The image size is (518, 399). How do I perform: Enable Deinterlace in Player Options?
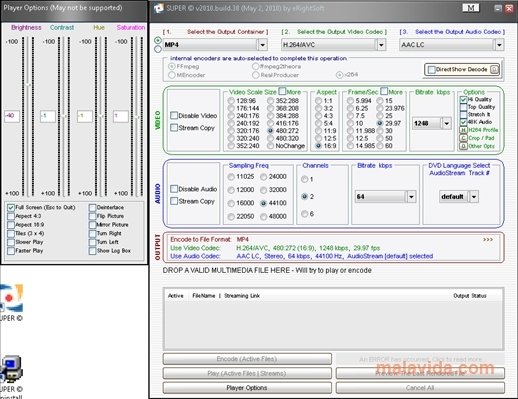click(x=92, y=208)
